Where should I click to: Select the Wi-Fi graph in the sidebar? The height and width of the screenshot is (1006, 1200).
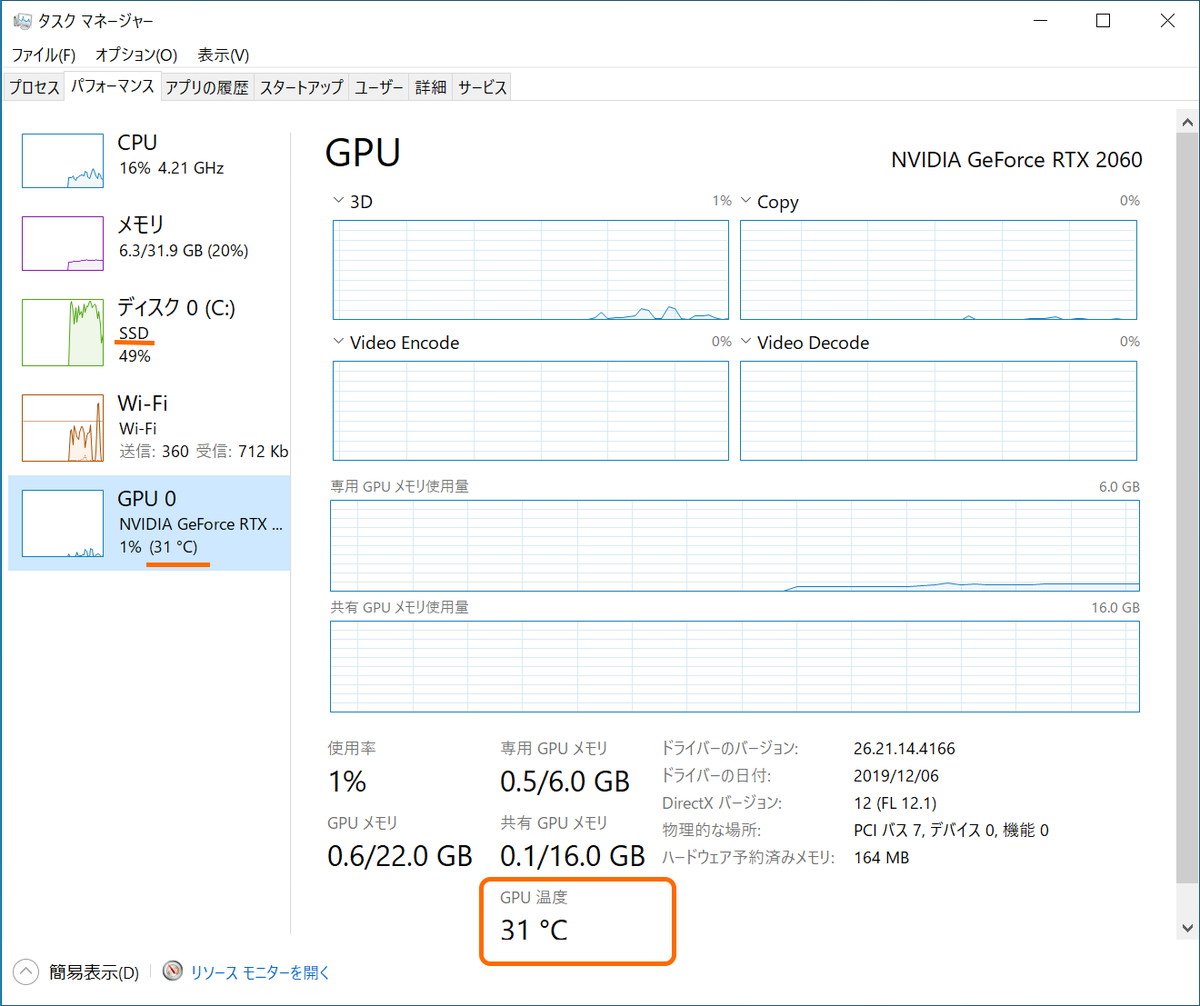tap(62, 427)
